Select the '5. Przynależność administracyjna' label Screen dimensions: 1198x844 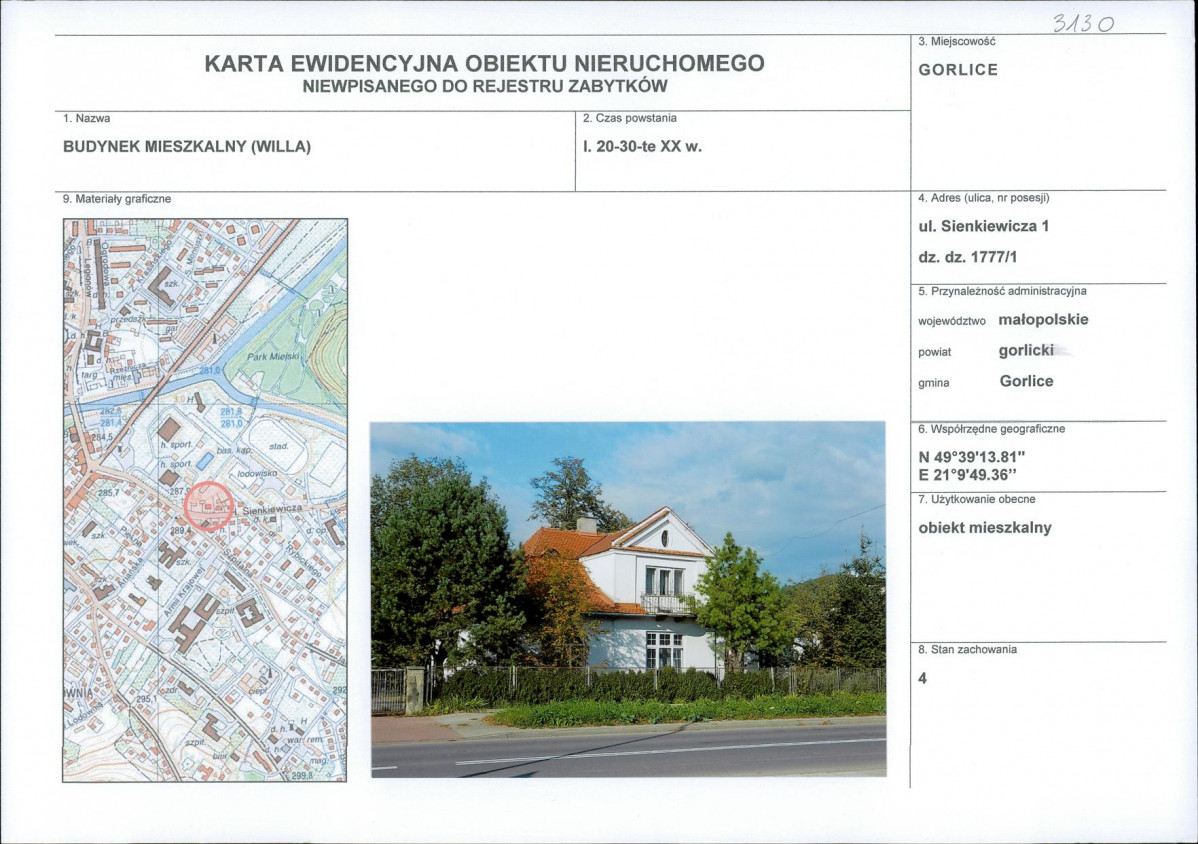1002,291
